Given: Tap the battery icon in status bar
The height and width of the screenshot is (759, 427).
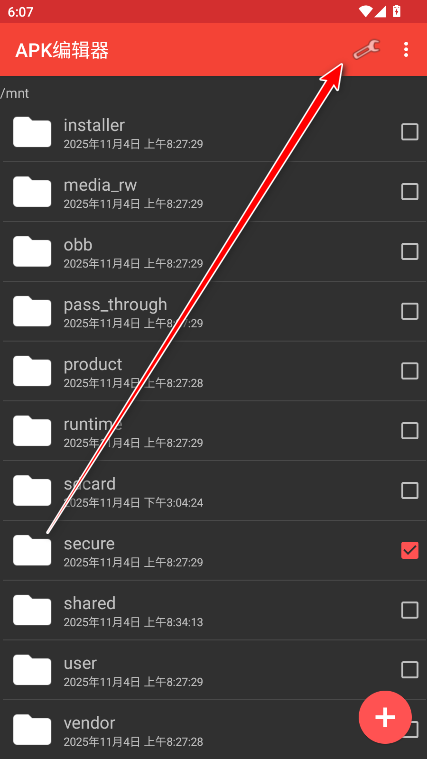Looking at the screenshot, I should tap(397, 11).
